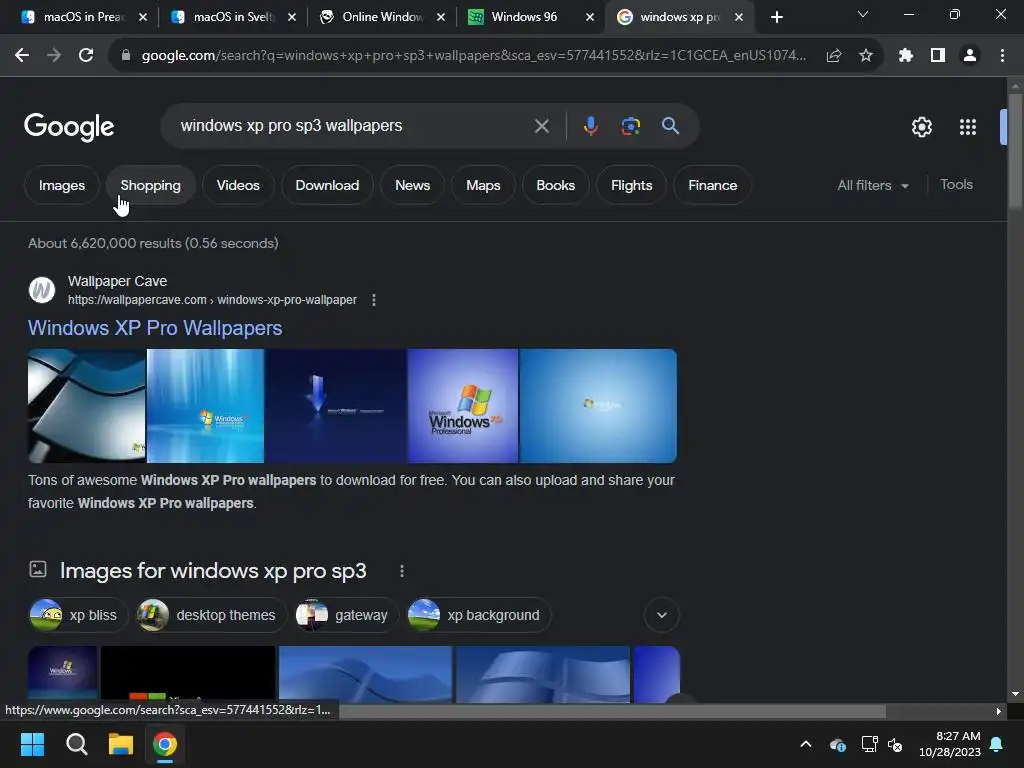Filter results by Videos
1024x768 pixels.
pos(238,185)
